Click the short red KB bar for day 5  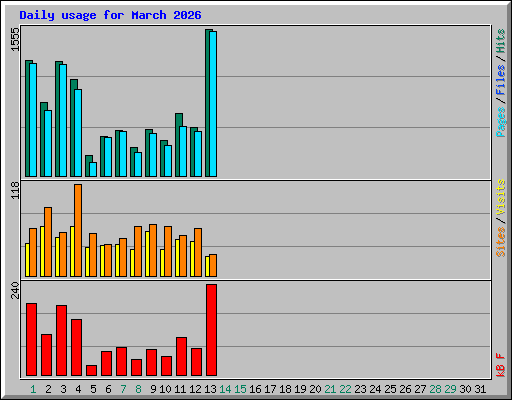[91, 371]
